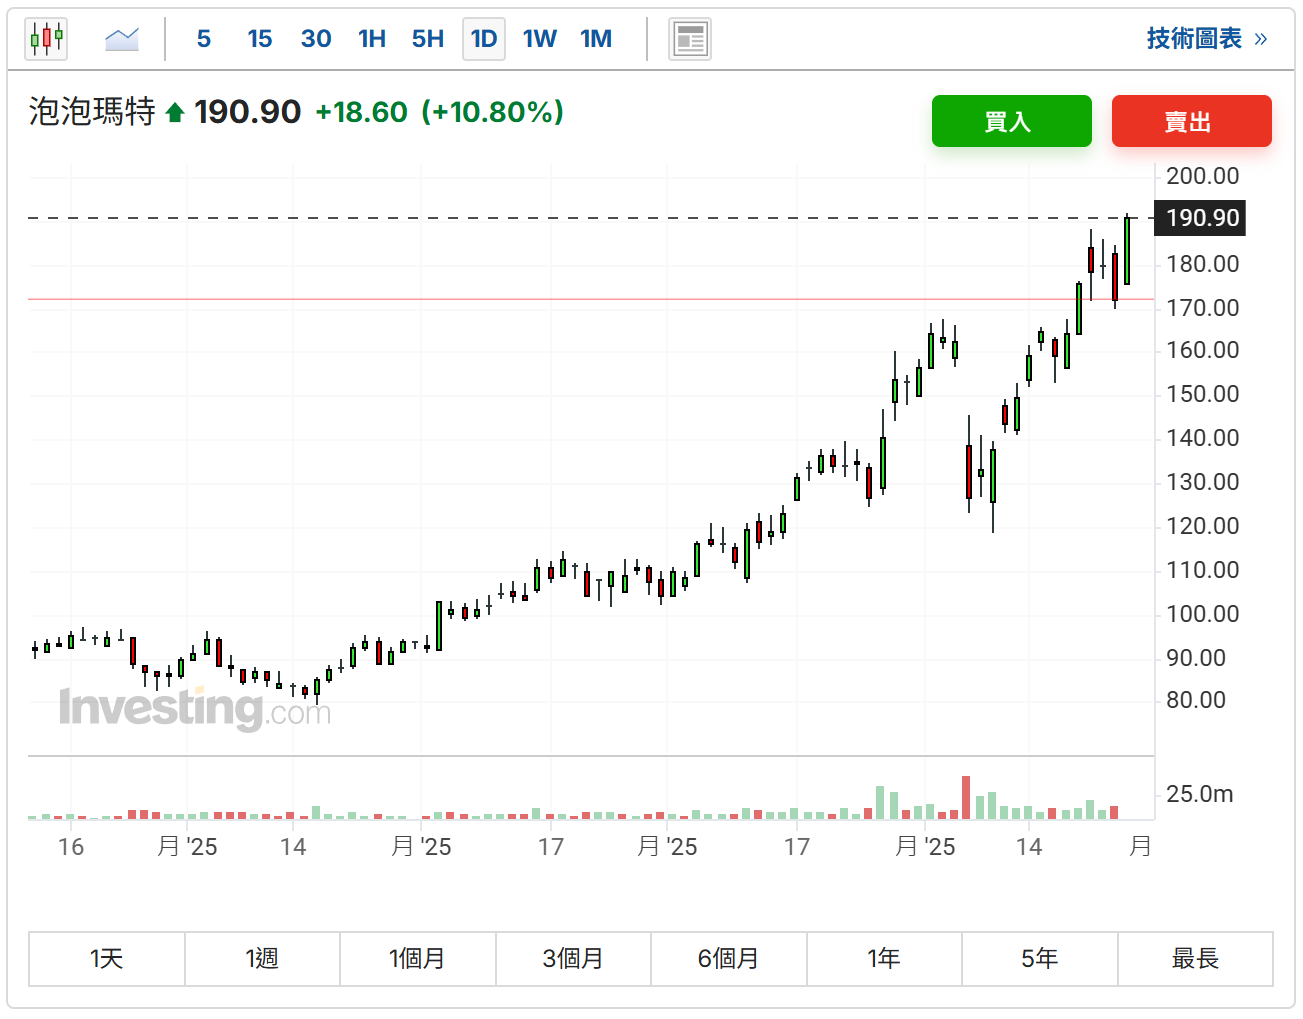Click the green 買入 button
This screenshot has height=1019, width=1303.
point(1011,121)
